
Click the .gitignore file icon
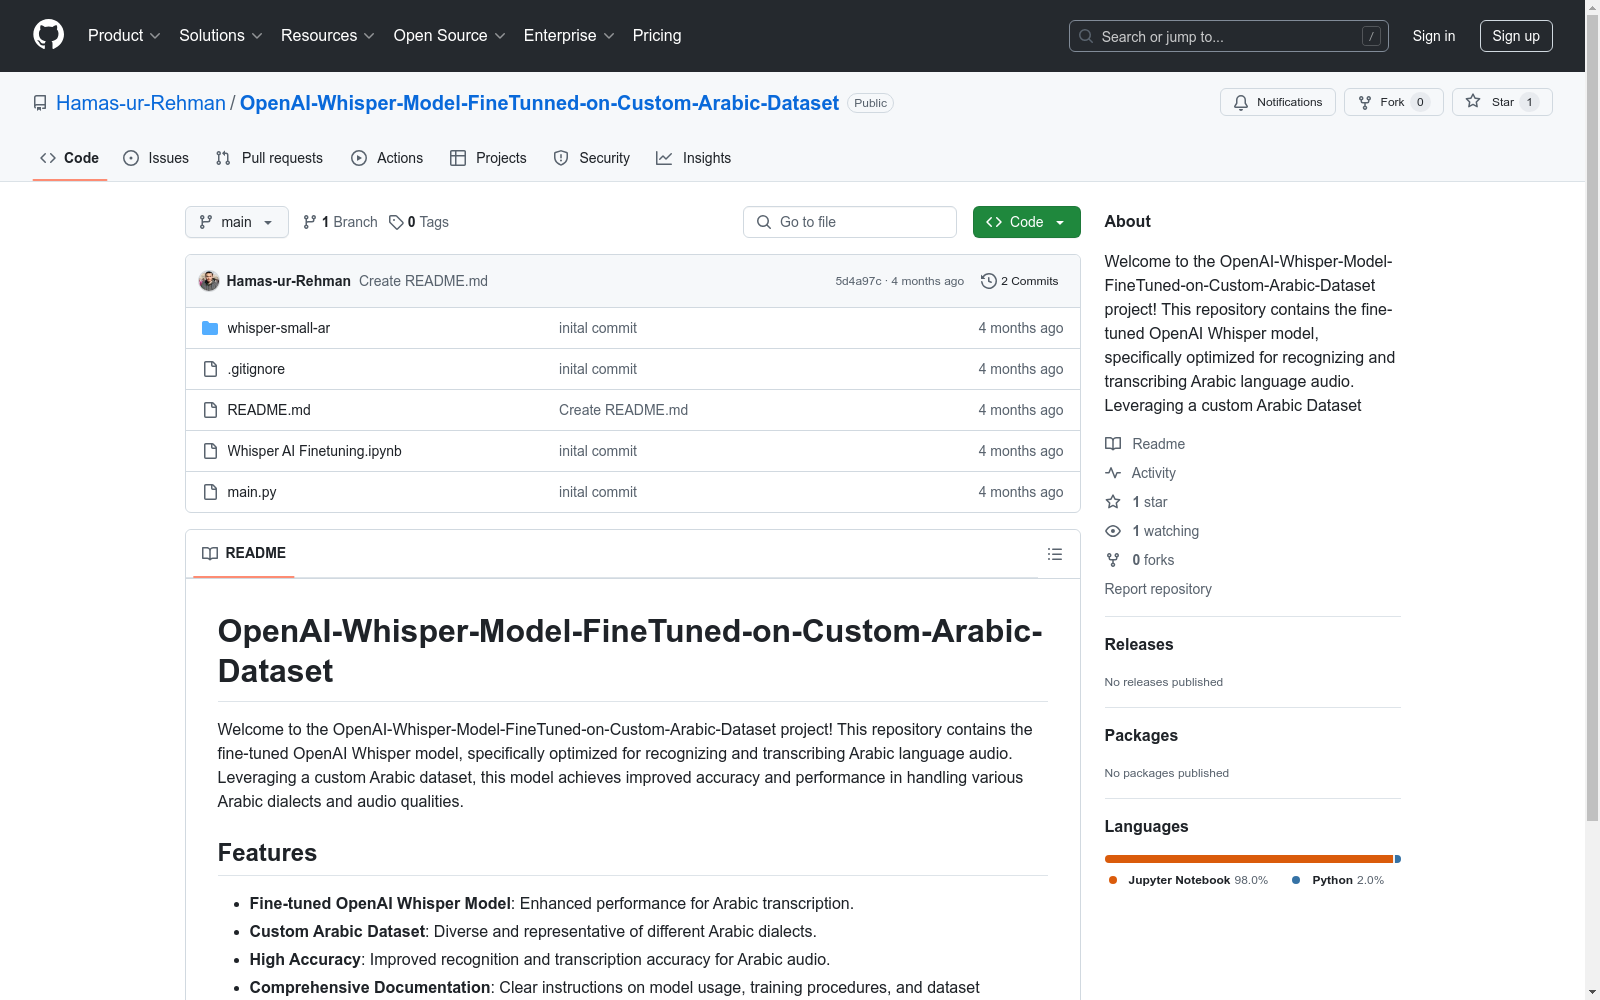[x=210, y=369]
